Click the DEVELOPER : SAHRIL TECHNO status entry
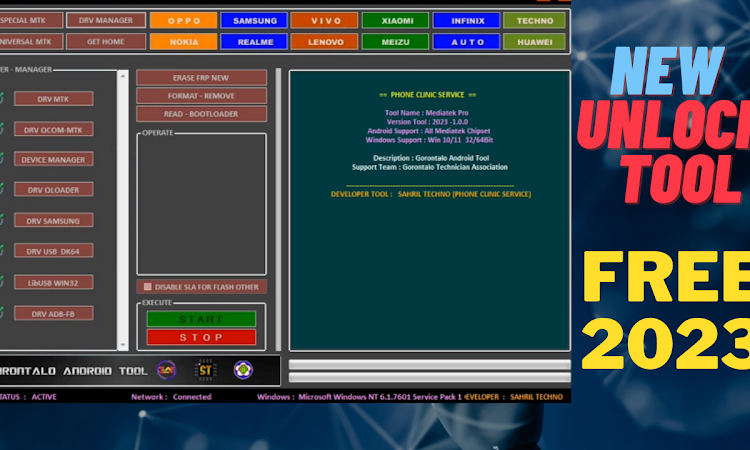Screen dimensions: 750x450 514,396
